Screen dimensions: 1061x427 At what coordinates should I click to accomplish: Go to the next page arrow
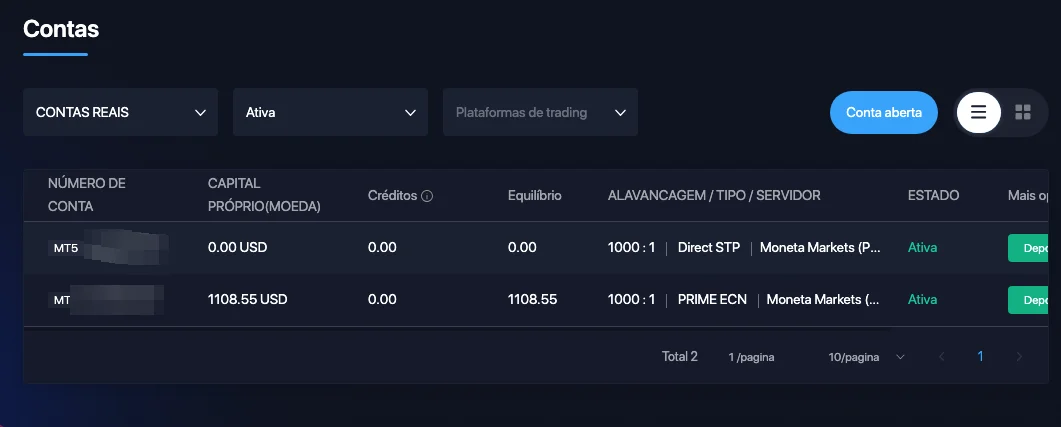[x=1019, y=357]
